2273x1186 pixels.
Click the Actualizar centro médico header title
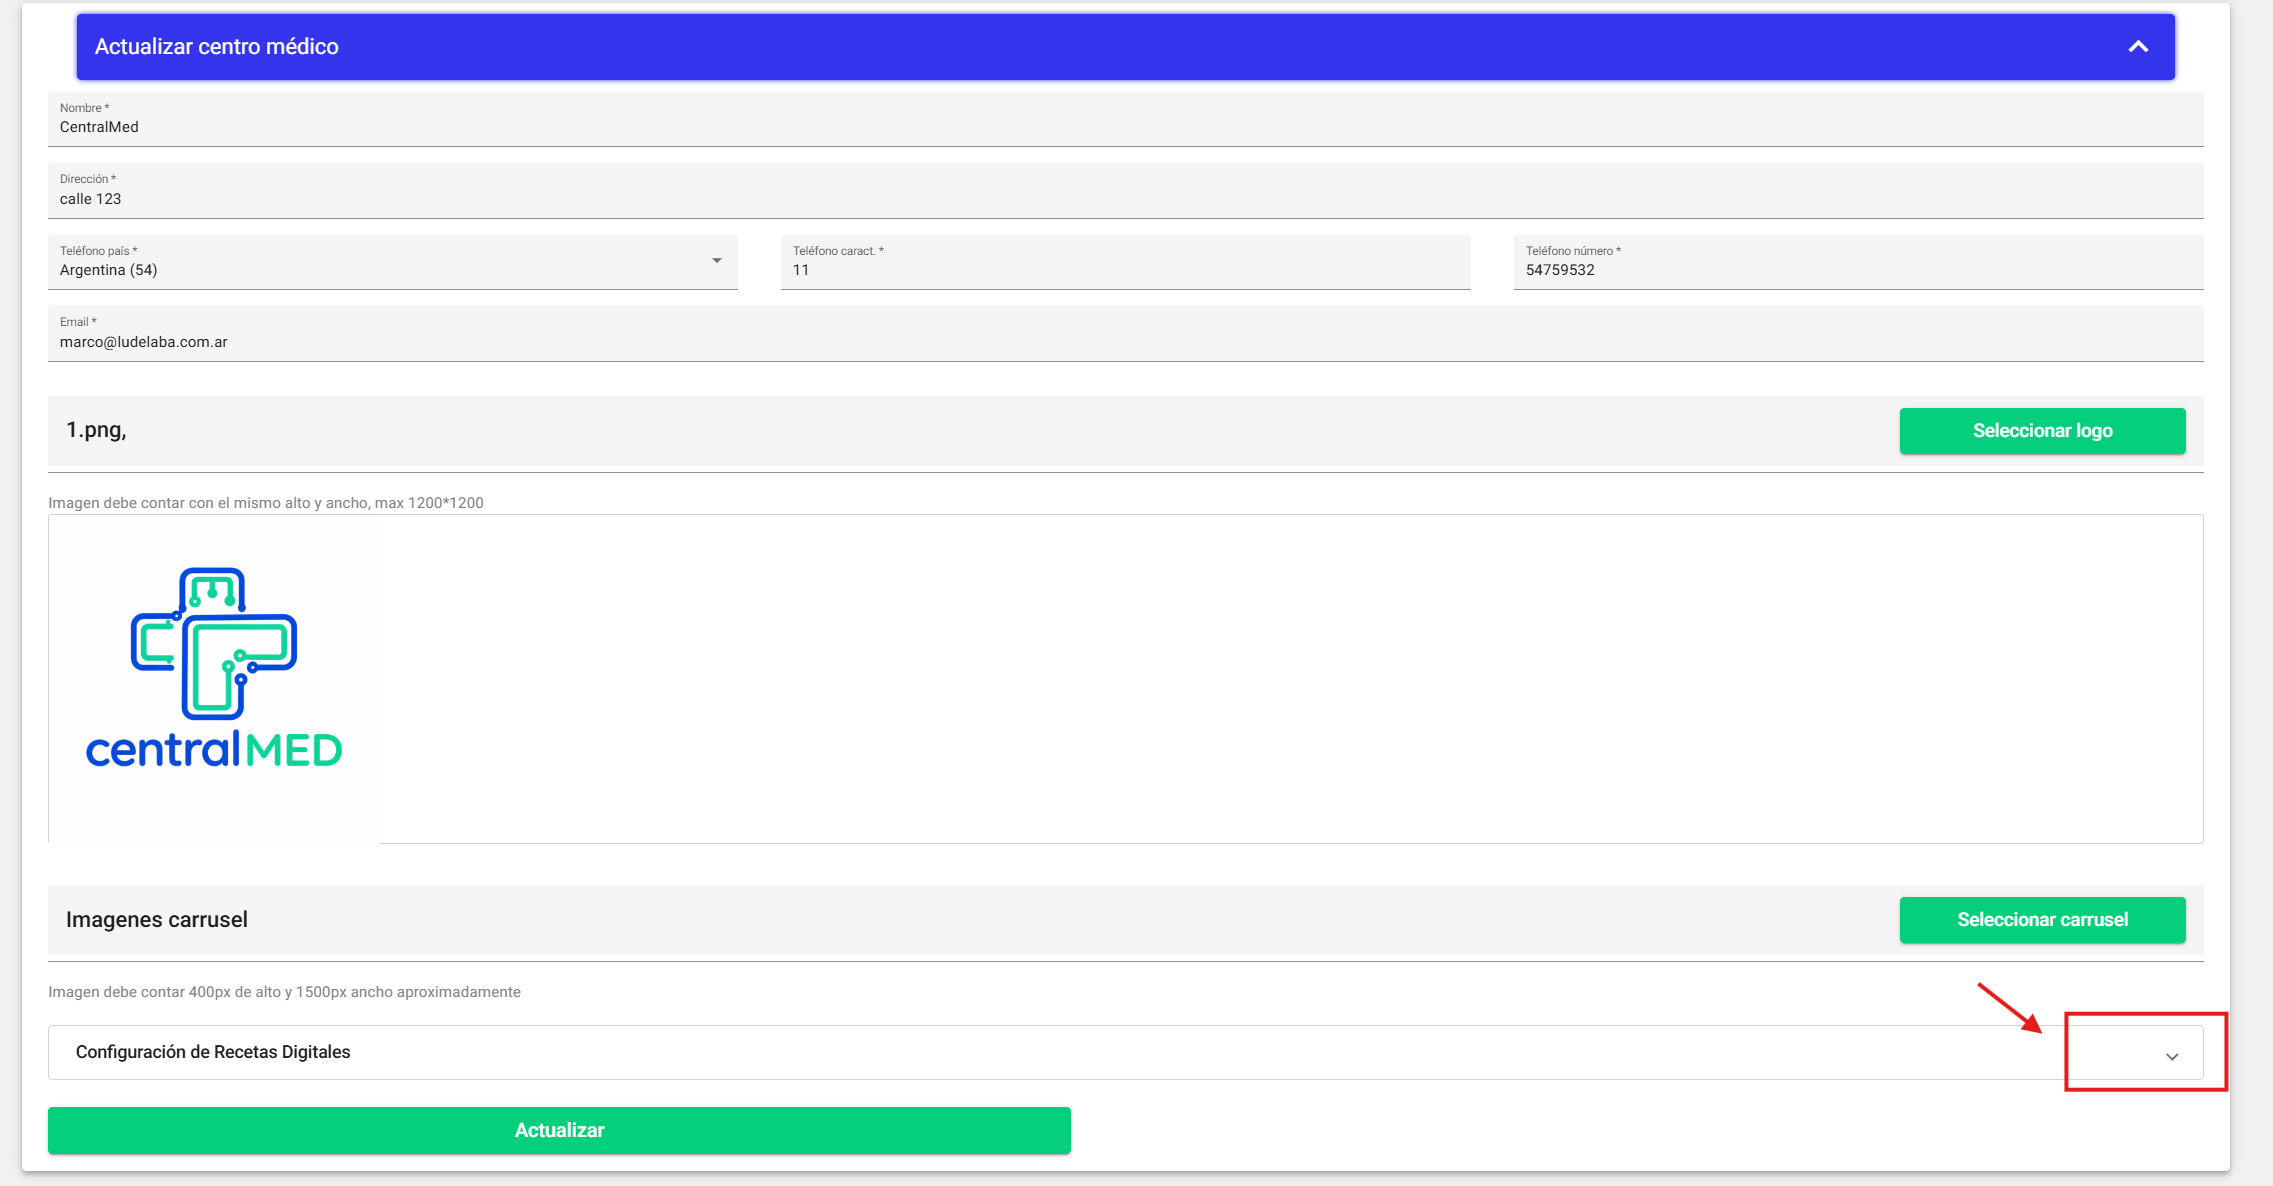coord(216,46)
